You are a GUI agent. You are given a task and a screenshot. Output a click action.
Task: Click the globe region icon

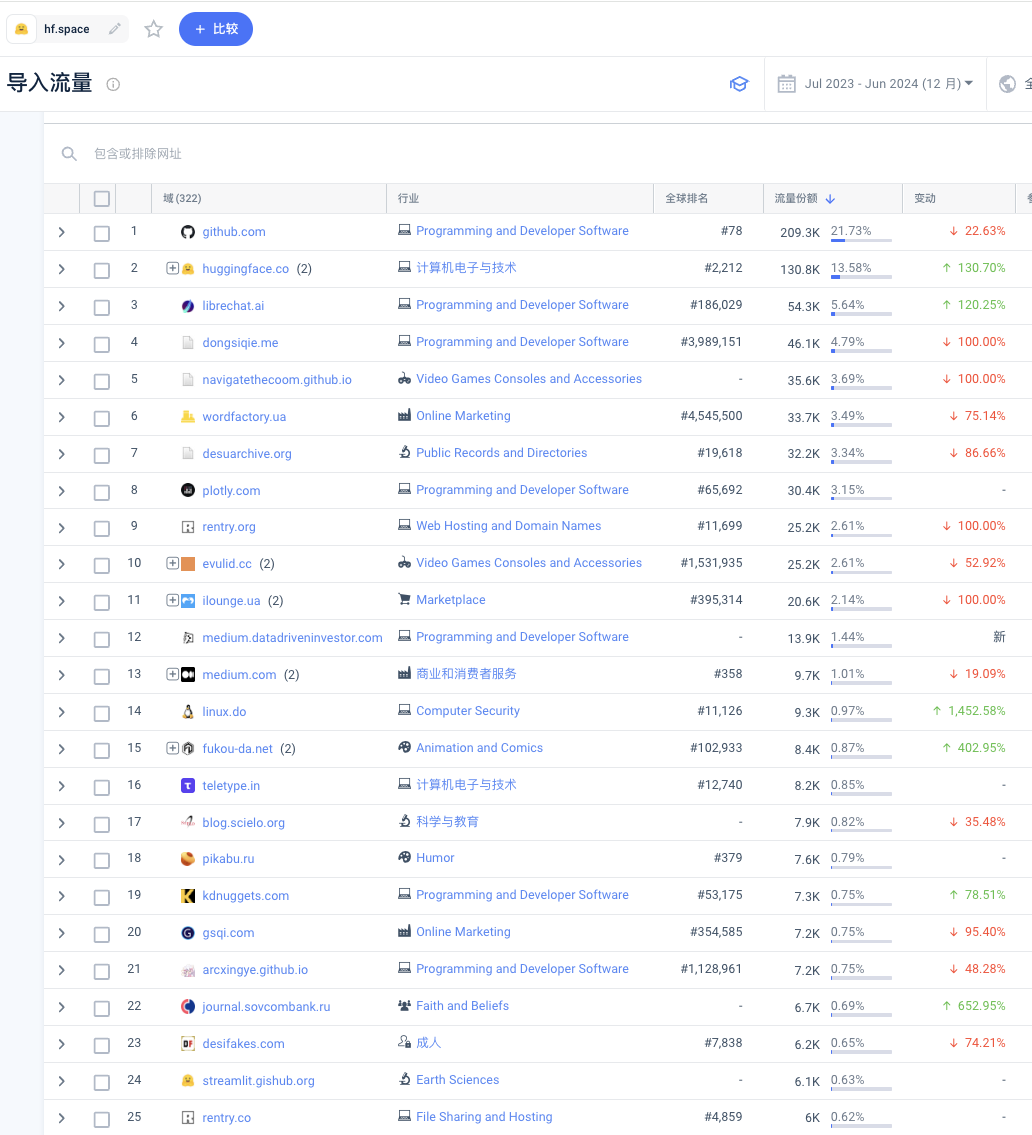1007,84
